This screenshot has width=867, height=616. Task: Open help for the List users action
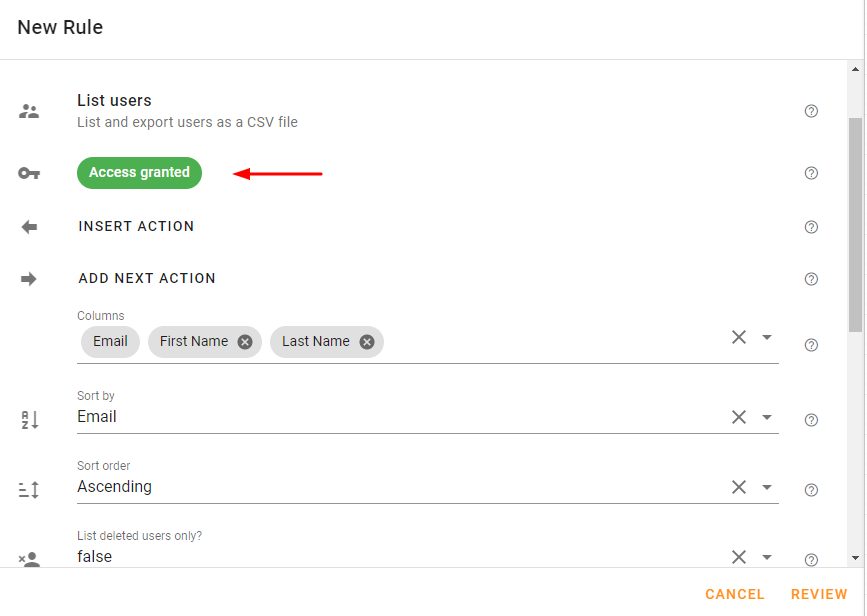811,111
